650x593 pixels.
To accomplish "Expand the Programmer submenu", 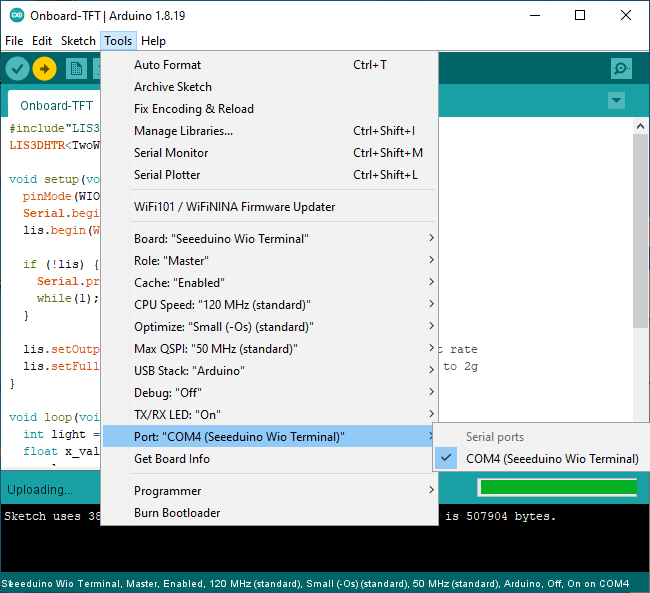I will coord(270,491).
